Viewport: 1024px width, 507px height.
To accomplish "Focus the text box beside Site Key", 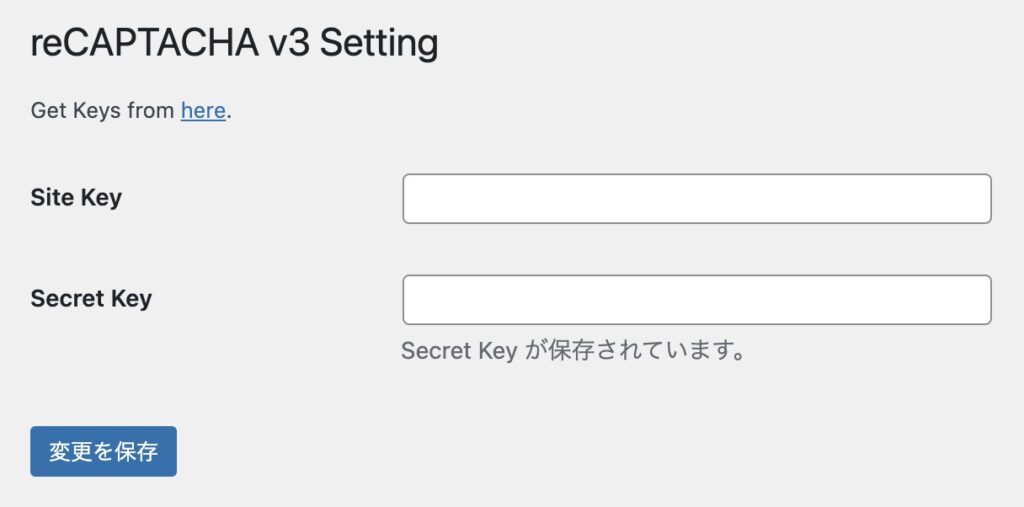I will (x=696, y=199).
